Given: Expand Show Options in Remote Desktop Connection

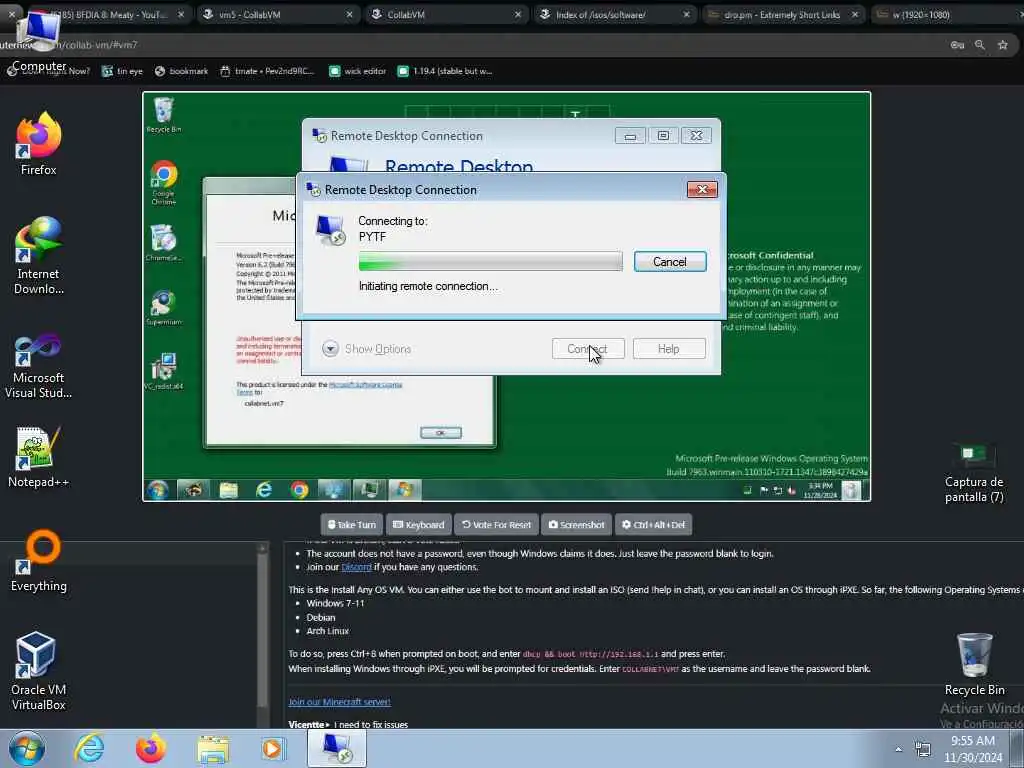Looking at the screenshot, I should pos(366,349).
